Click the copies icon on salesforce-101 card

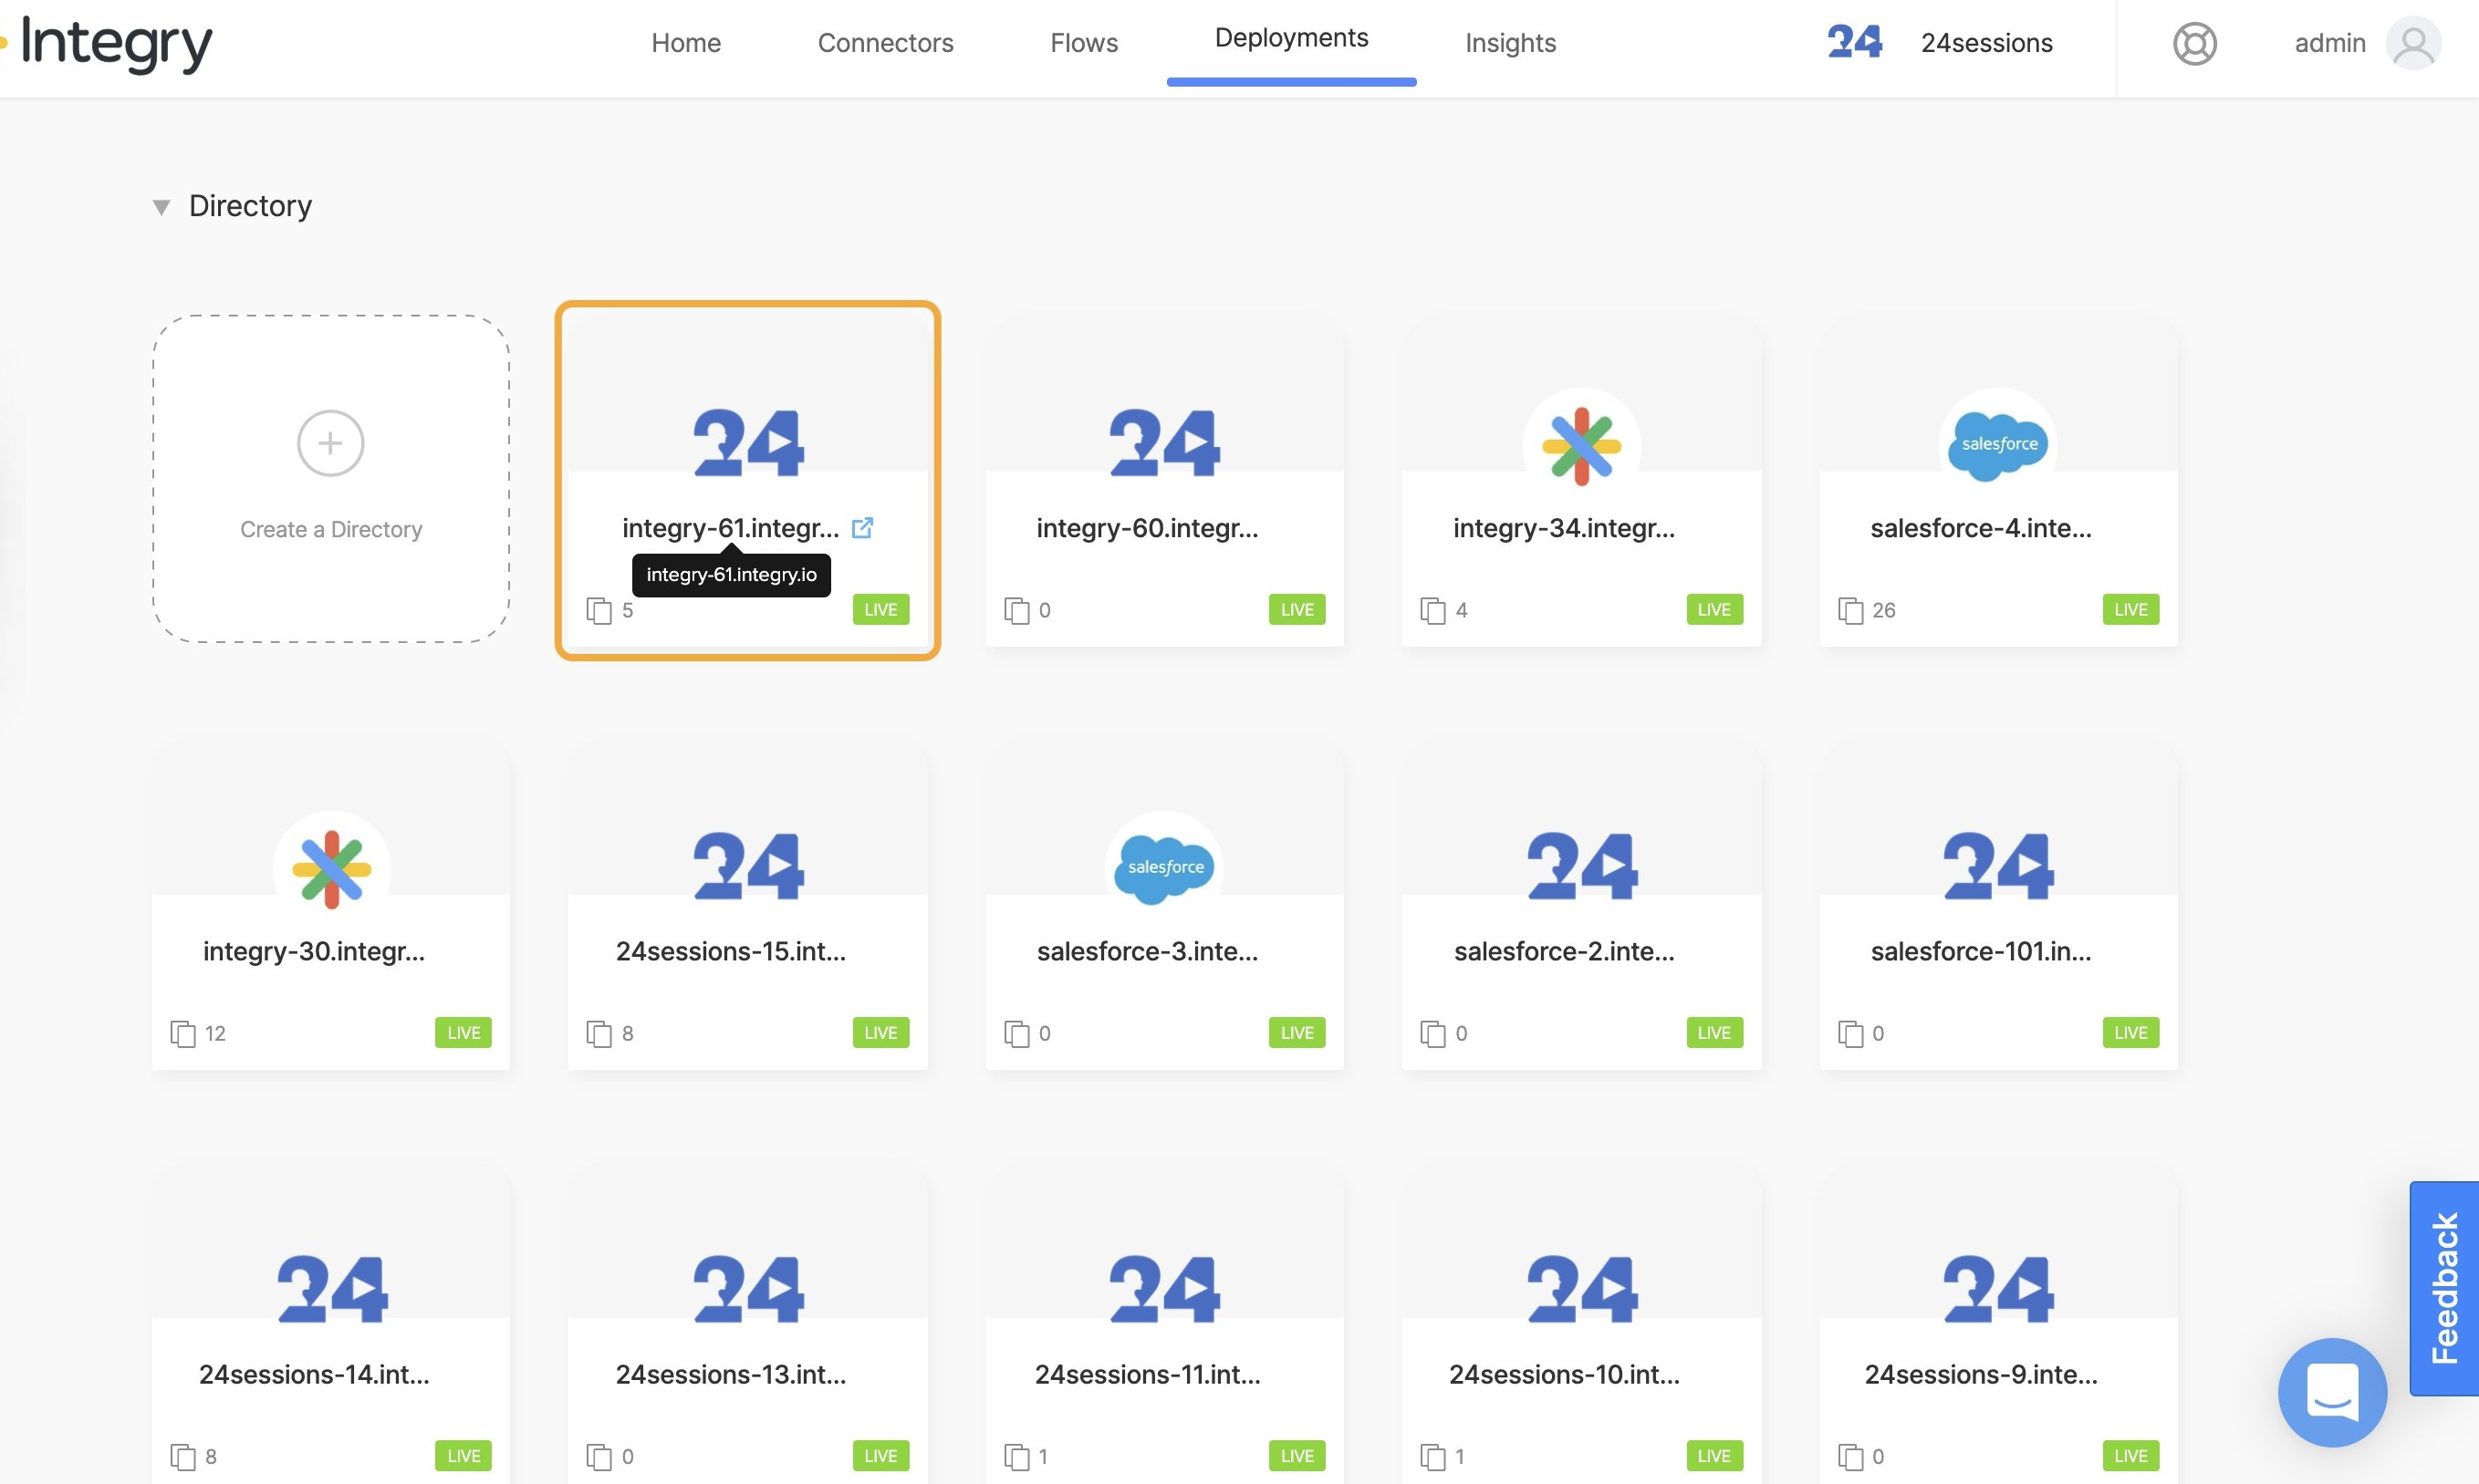[1850, 1033]
